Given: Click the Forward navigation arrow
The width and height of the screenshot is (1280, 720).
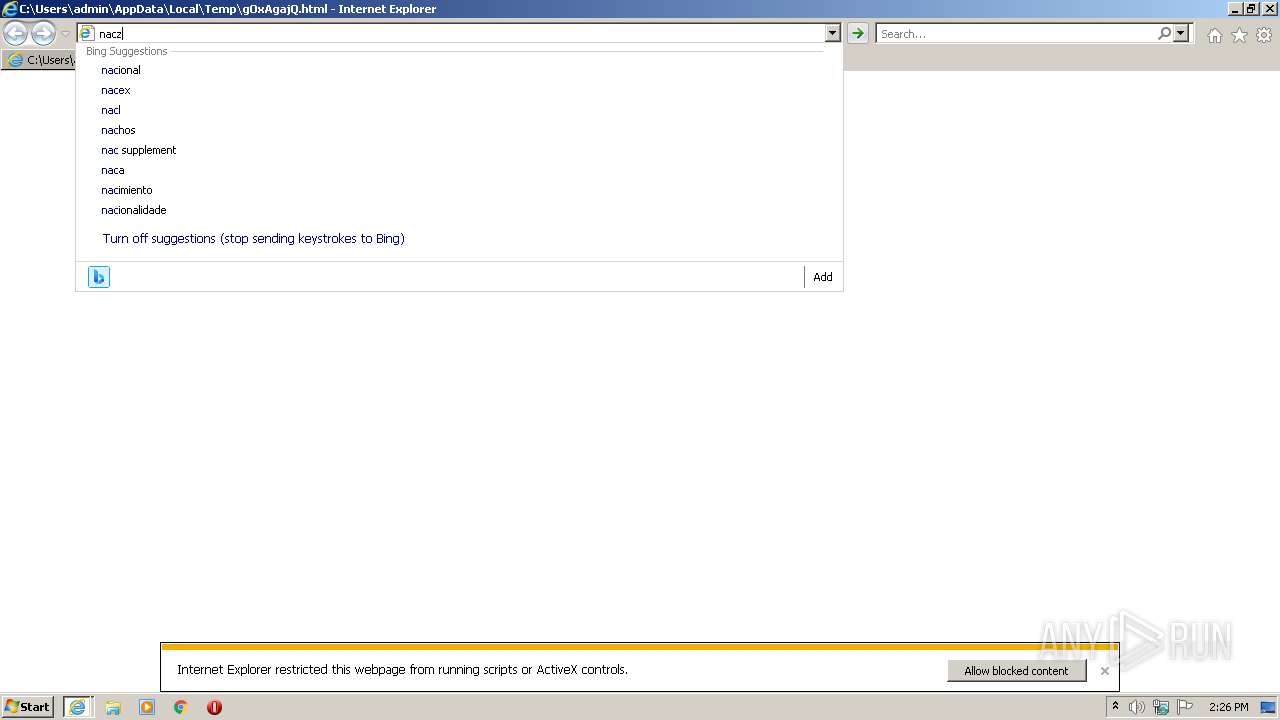Looking at the screenshot, I should [43, 34].
